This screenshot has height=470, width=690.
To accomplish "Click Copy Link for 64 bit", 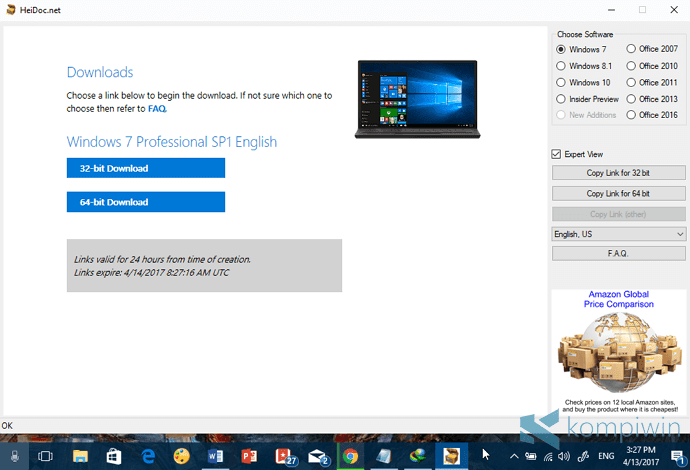I will click(618, 194).
